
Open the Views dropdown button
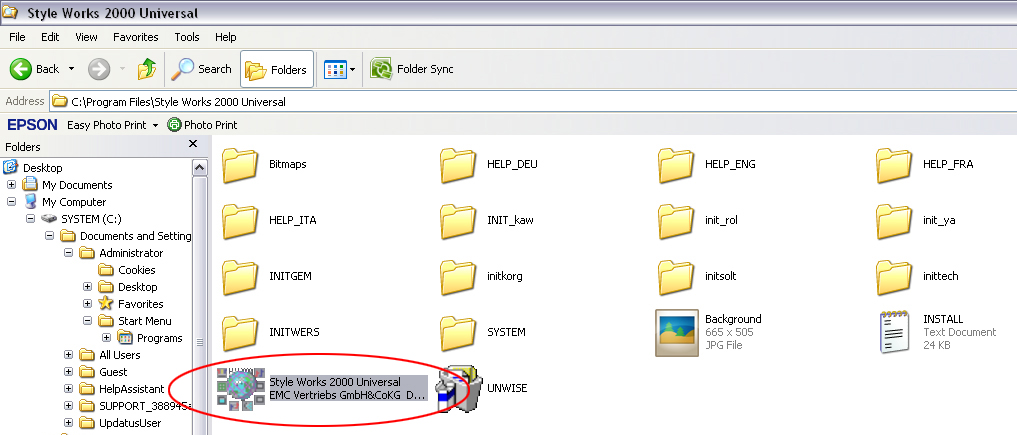[x=340, y=69]
